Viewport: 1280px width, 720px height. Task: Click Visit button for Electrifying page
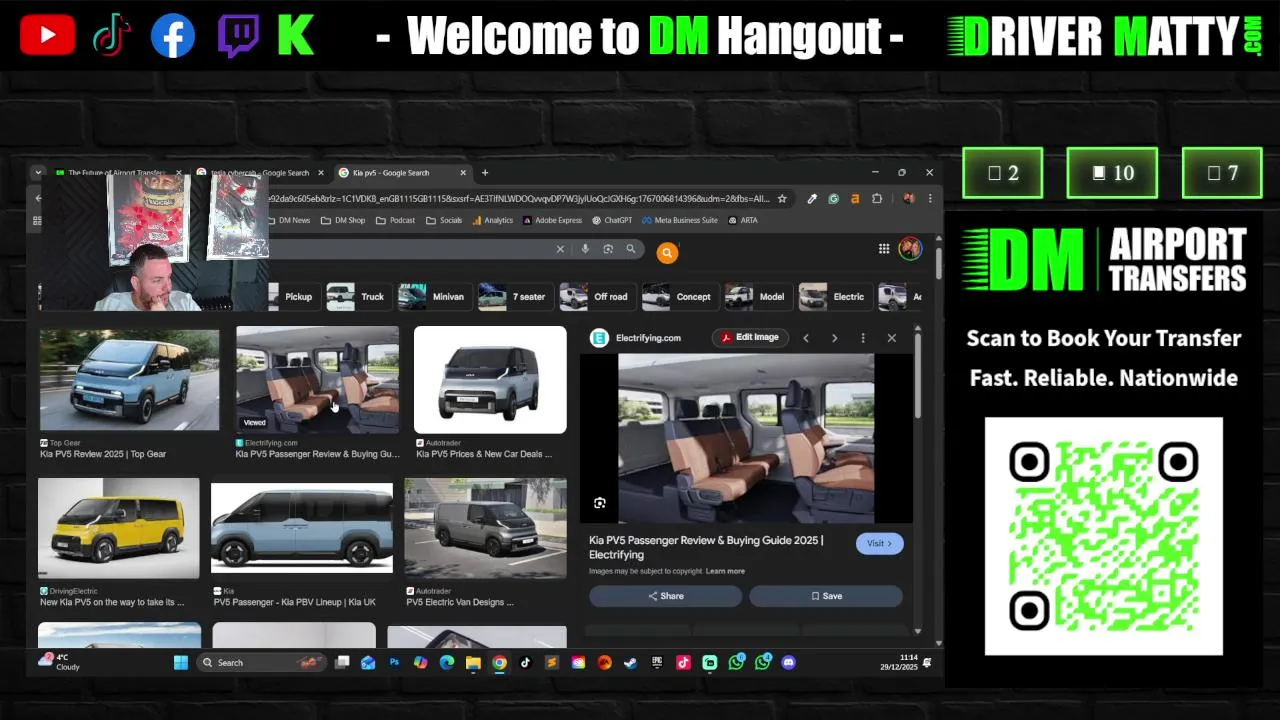[880, 543]
